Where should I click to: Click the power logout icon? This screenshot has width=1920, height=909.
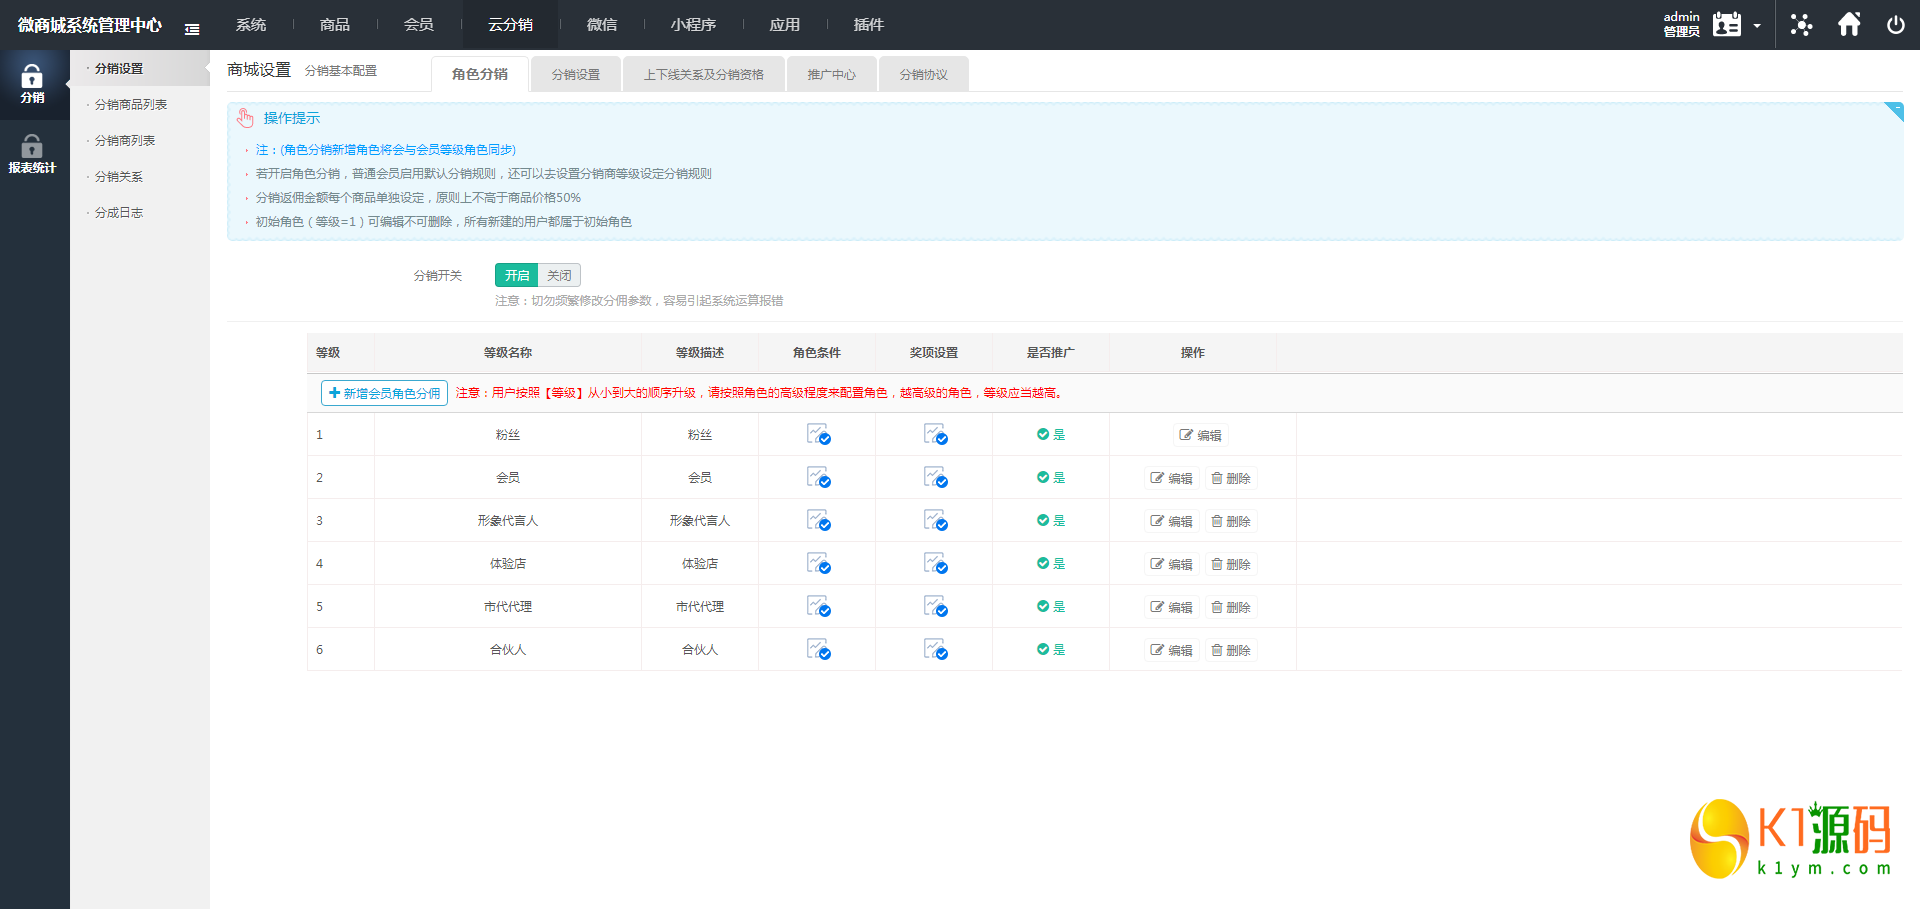point(1895,25)
